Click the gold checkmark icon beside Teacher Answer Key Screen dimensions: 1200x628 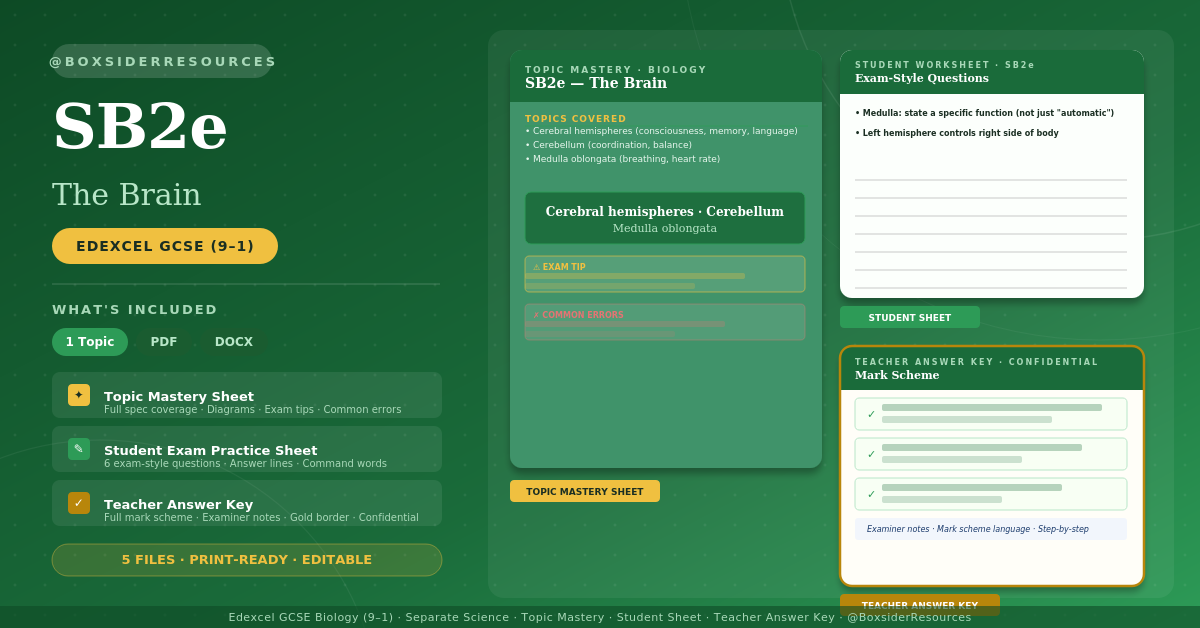coord(79,503)
